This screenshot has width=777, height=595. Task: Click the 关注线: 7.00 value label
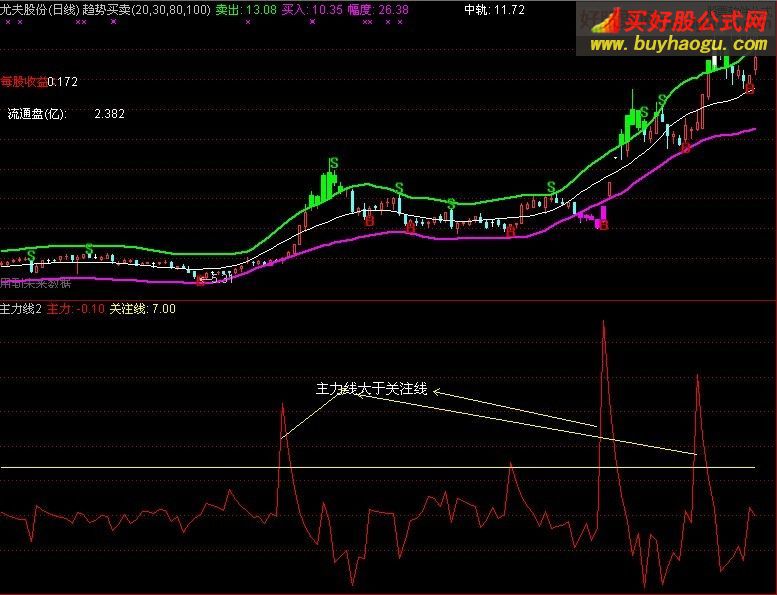142,309
